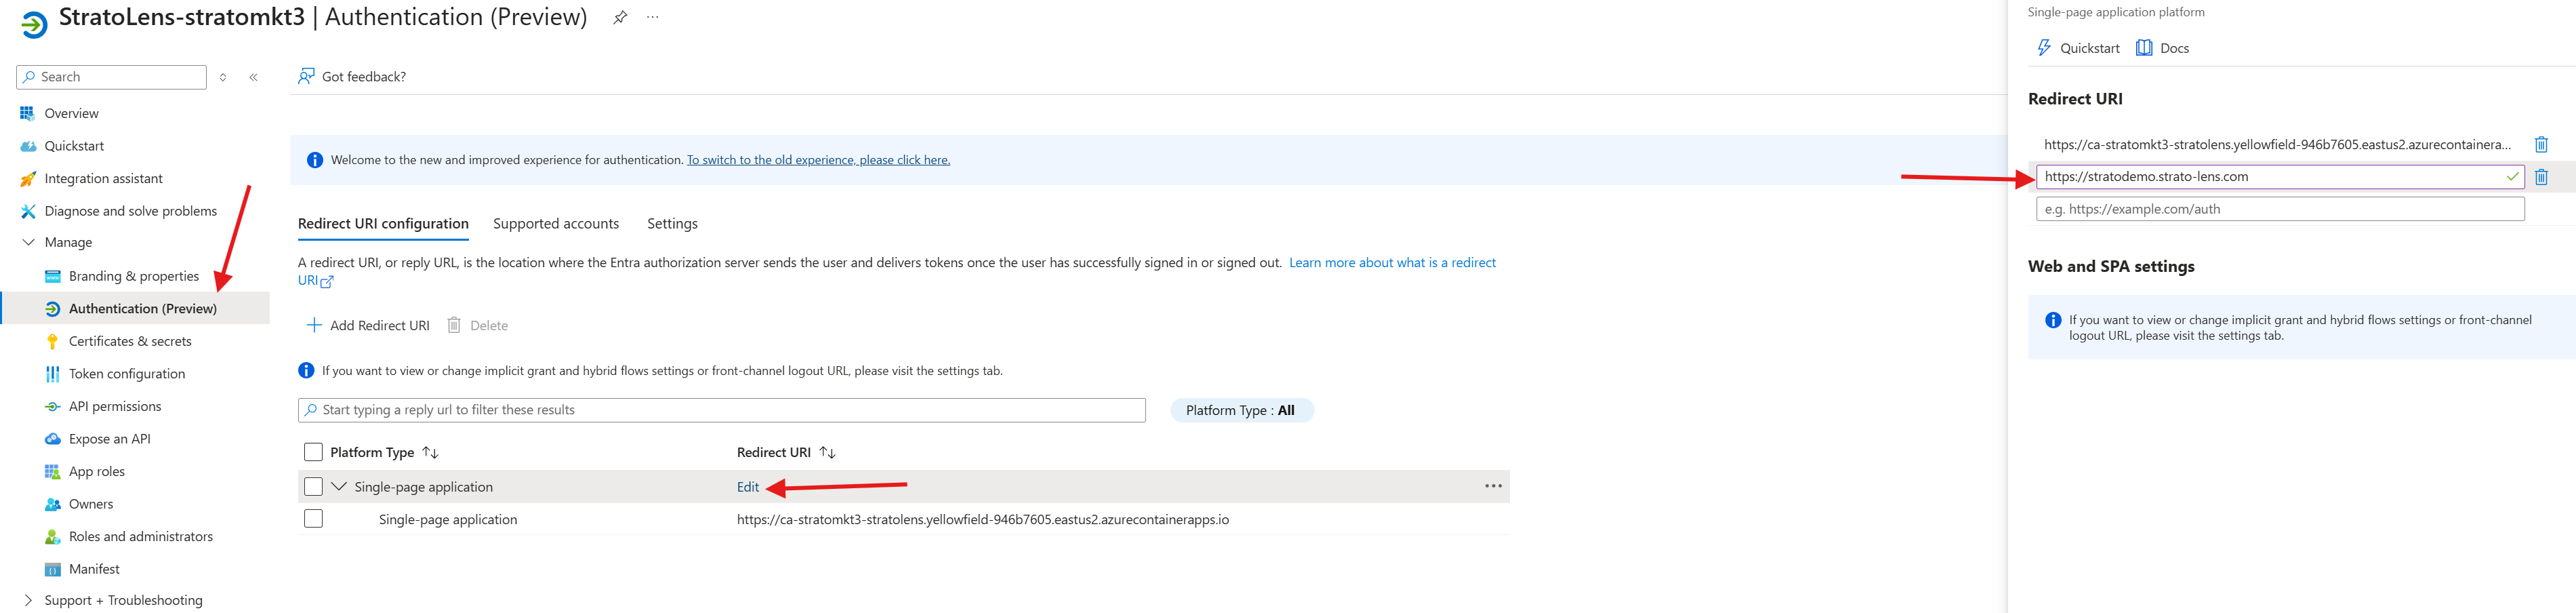Switch to the Supported accounts tab

pyautogui.click(x=556, y=224)
